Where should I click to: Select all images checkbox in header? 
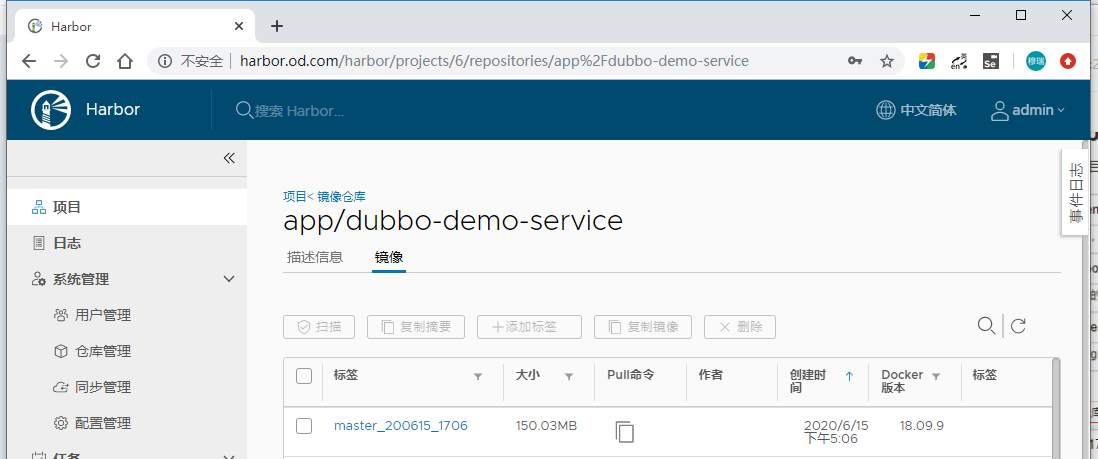[304, 376]
